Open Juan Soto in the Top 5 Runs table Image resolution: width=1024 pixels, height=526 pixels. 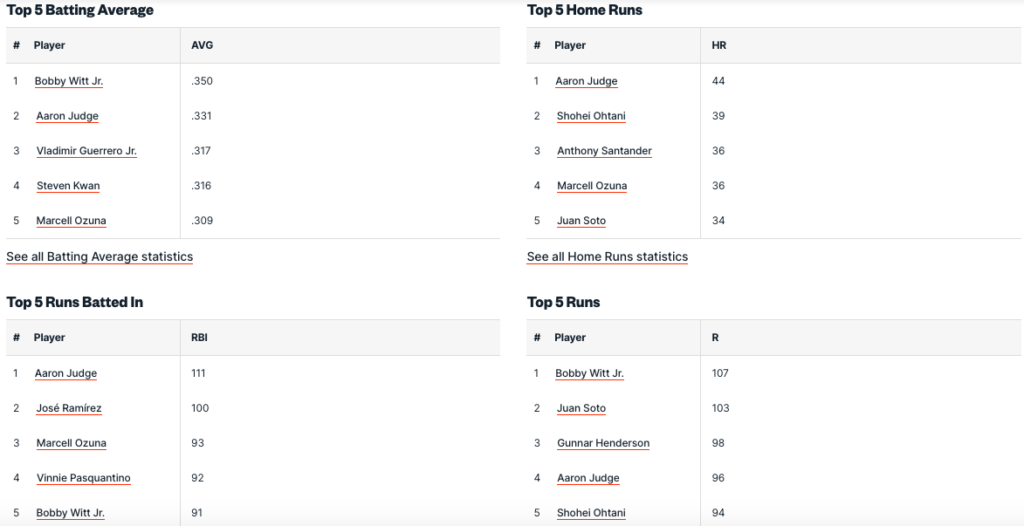click(x=581, y=408)
